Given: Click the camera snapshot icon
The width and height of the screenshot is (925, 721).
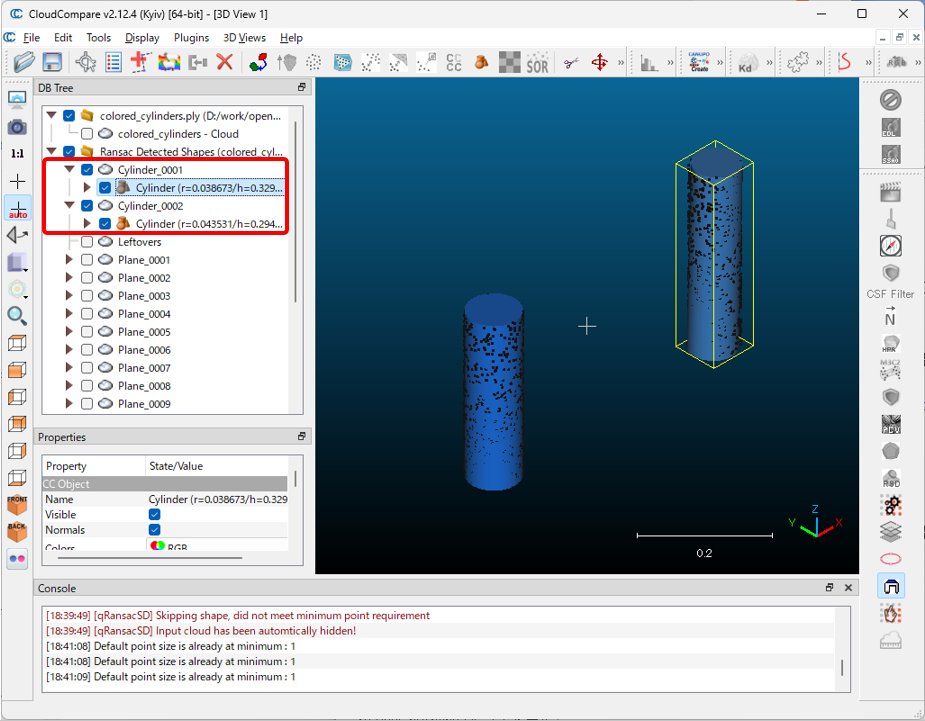Looking at the screenshot, I should tap(17, 127).
